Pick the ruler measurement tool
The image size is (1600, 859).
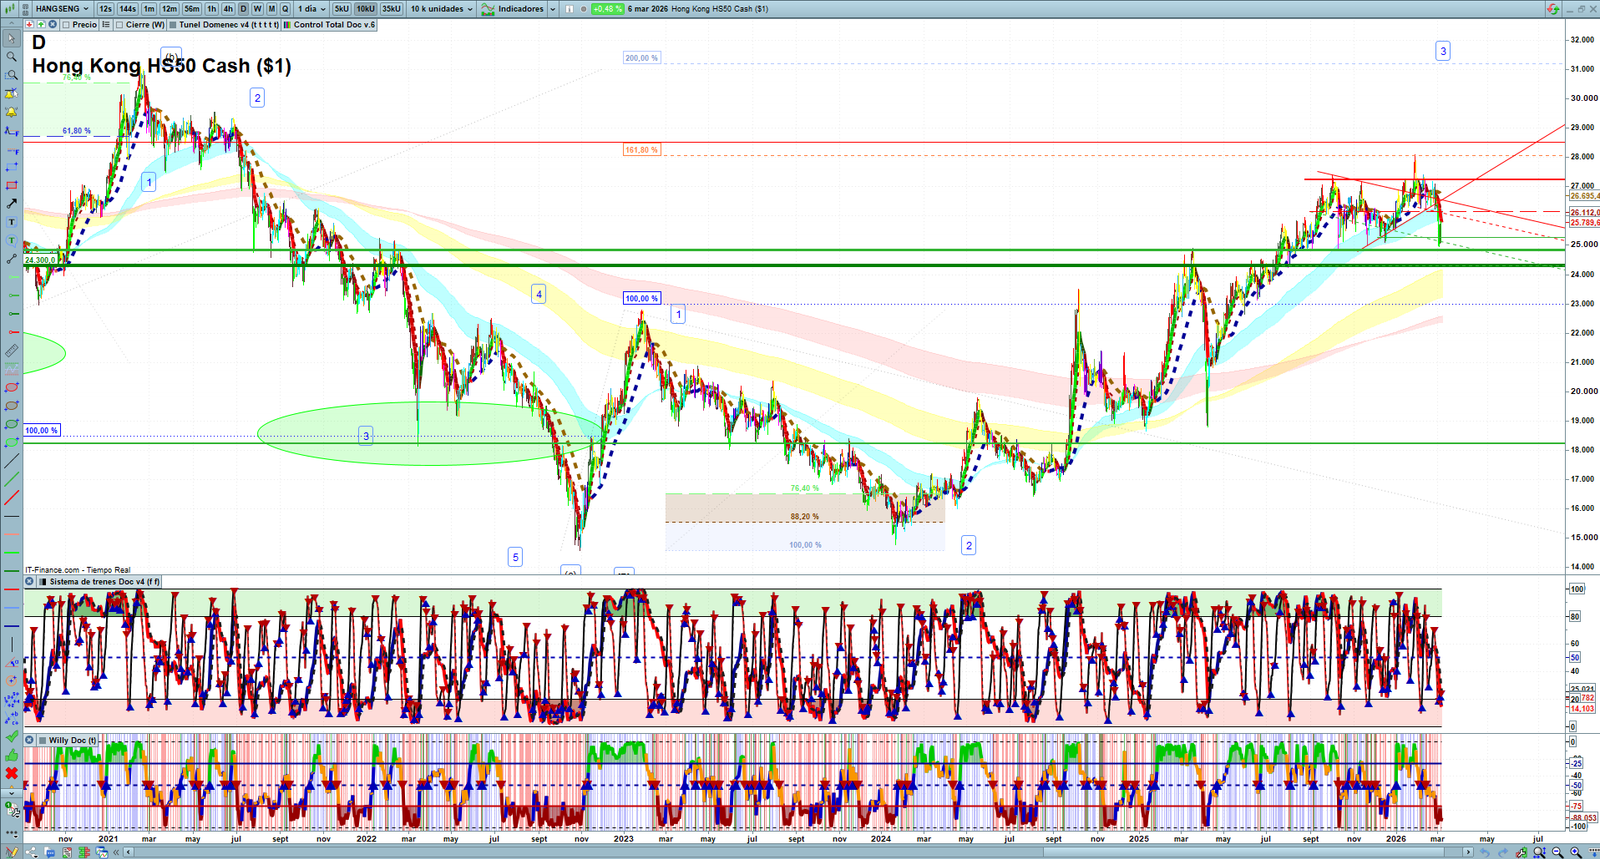click(x=11, y=351)
